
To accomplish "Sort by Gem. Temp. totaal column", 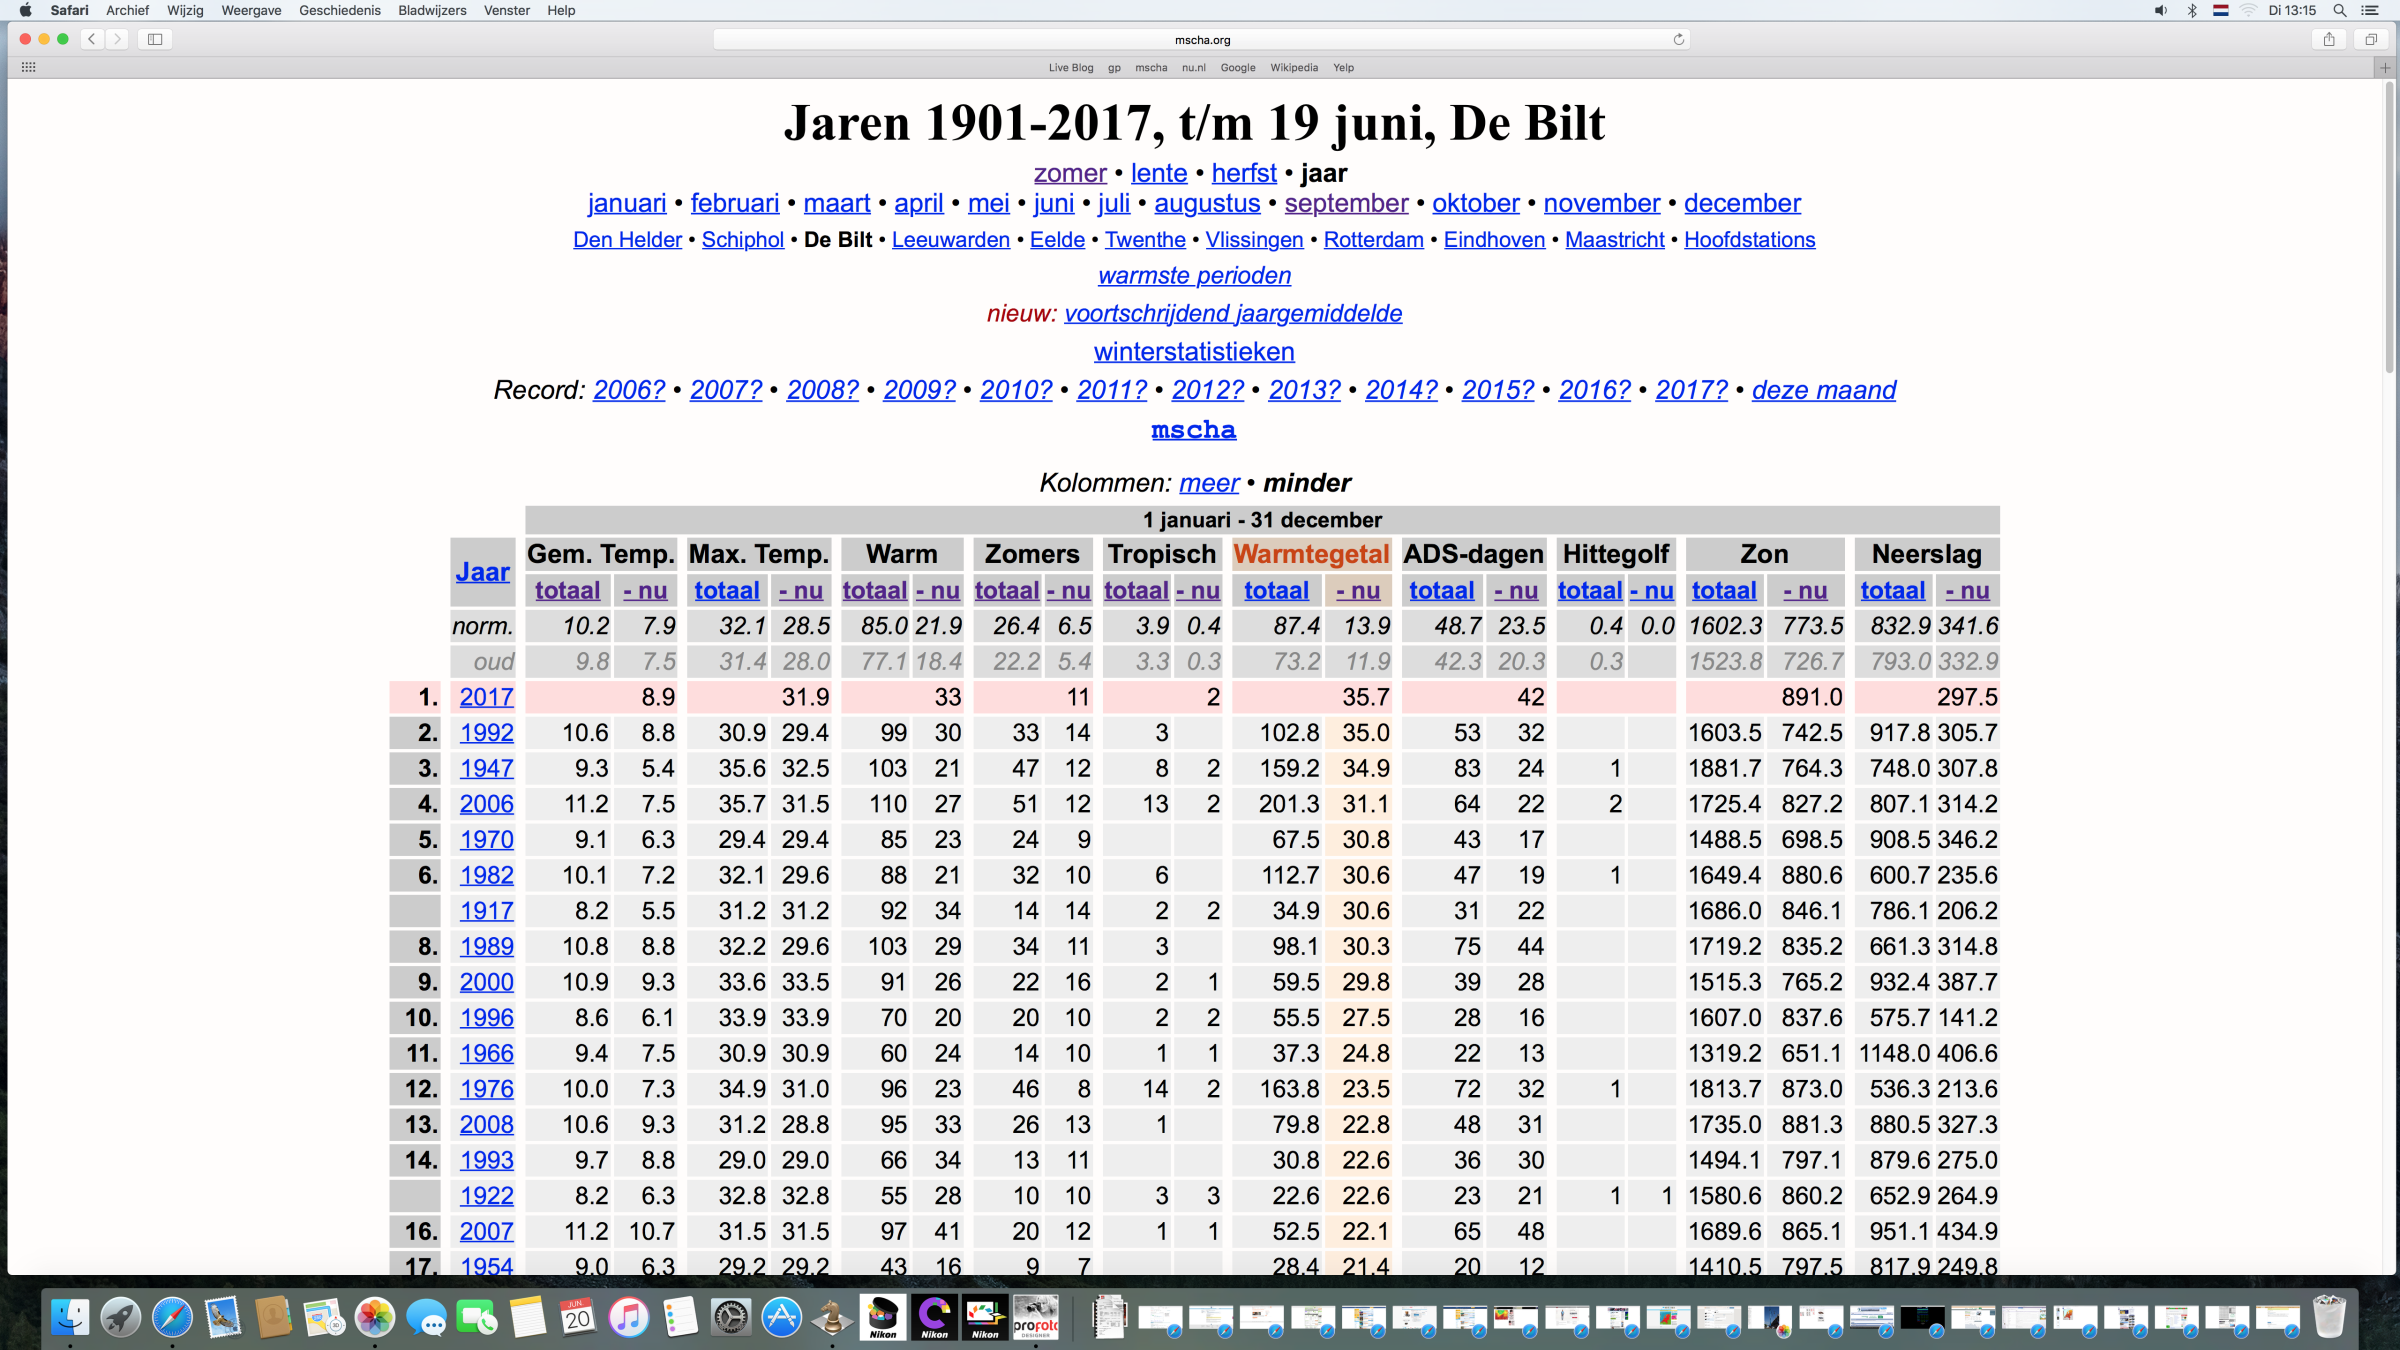I will (x=567, y=591).
